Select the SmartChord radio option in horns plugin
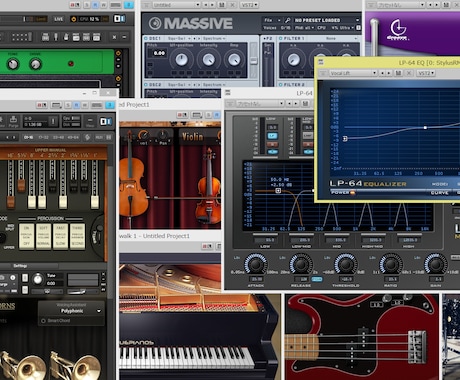460x380 pixels. click(43, 321)
